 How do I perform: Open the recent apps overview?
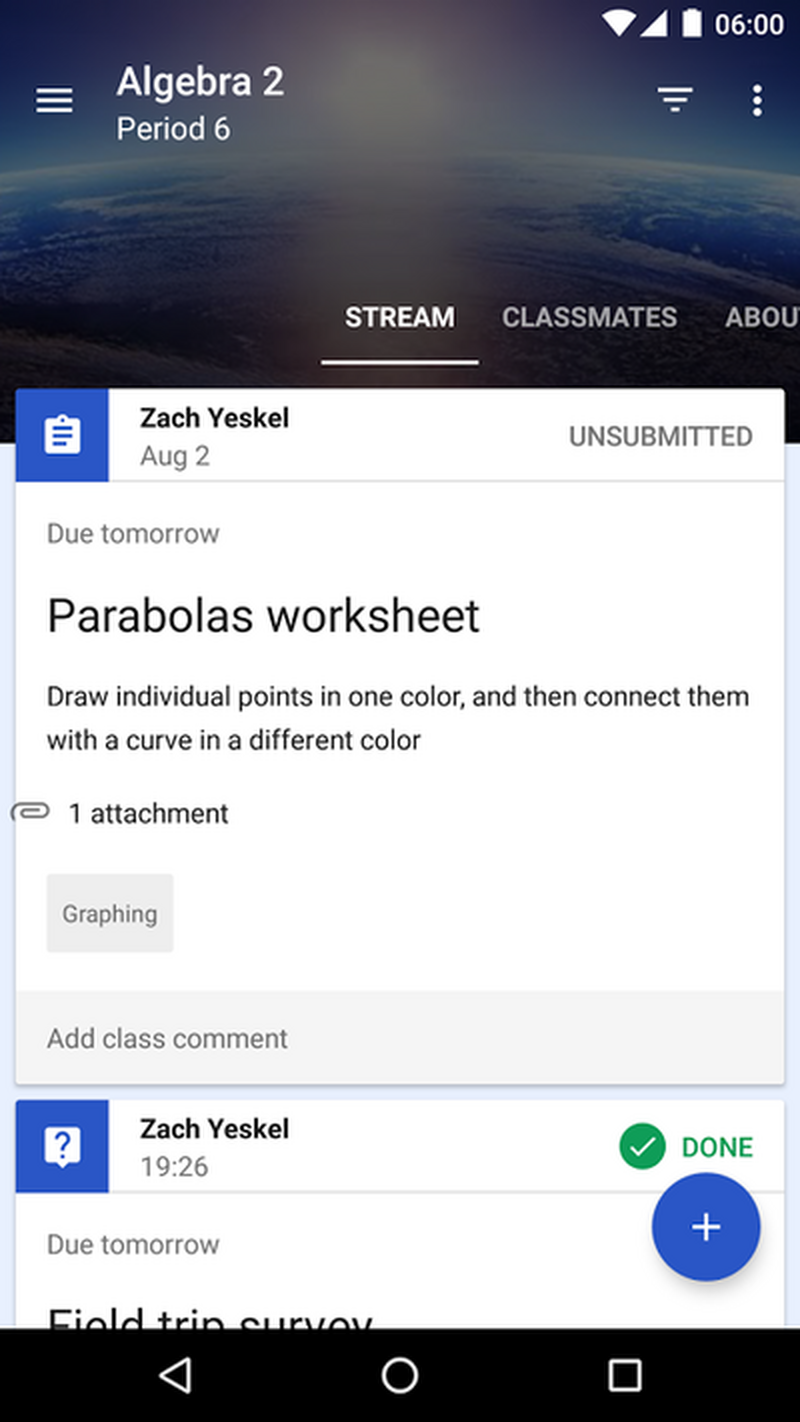624,1376
